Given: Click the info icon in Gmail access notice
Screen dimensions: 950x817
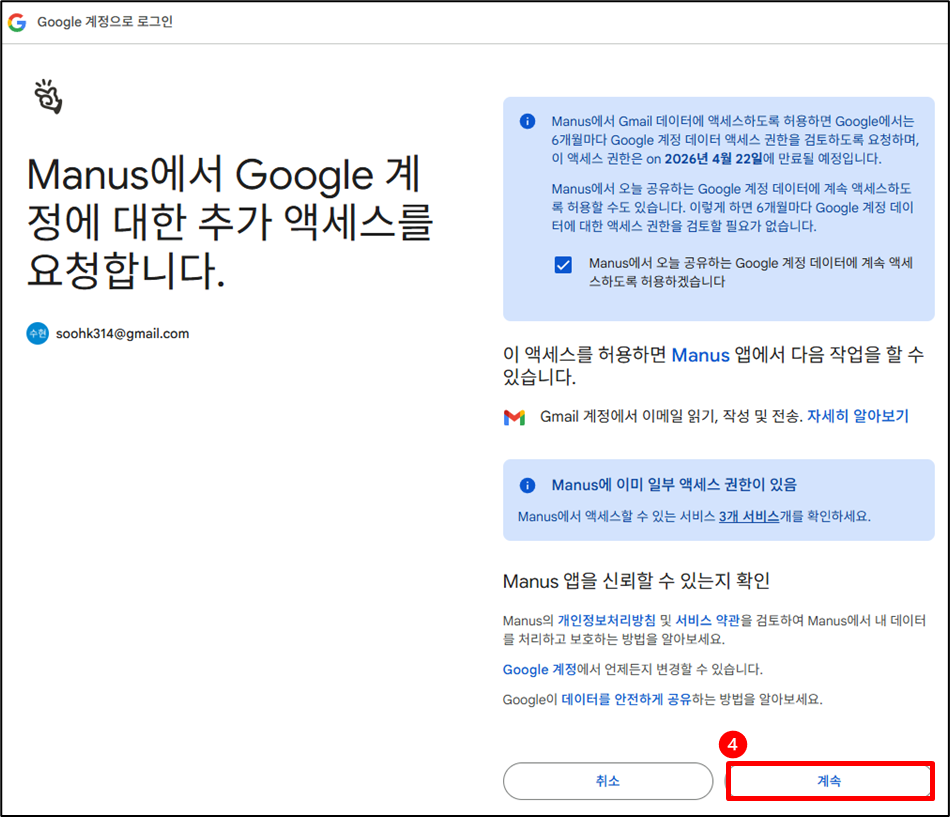Looking at the screenshot, I should point(528,121).
